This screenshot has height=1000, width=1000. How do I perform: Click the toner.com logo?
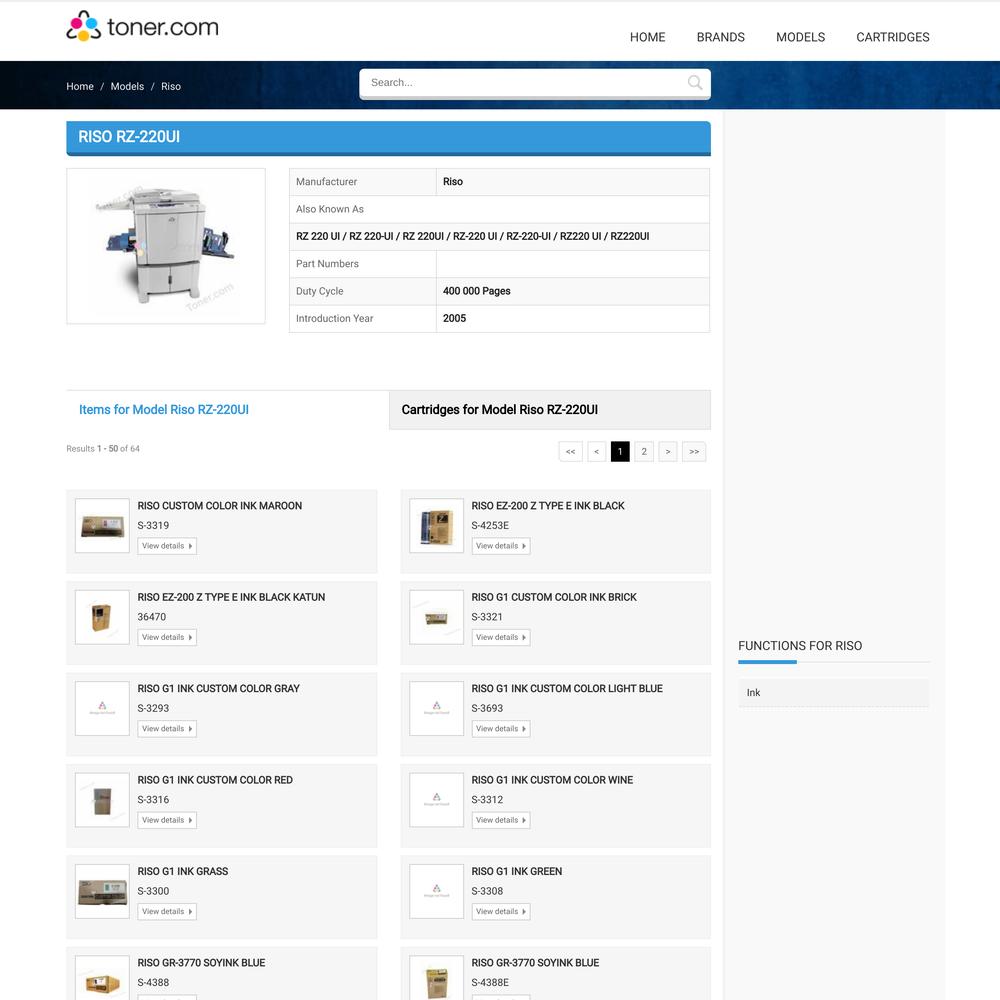(142, 27)
